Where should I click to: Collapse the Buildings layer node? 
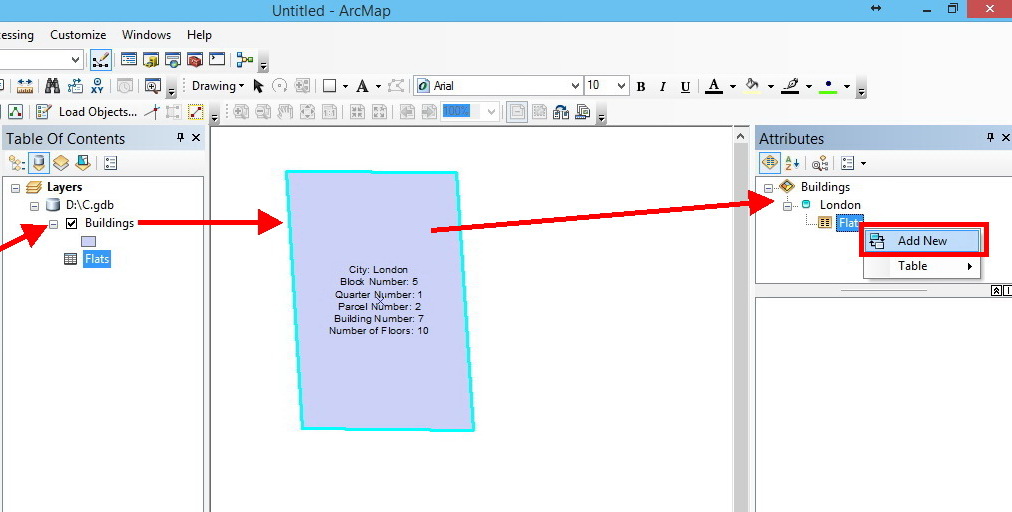[x=54, y=224]
